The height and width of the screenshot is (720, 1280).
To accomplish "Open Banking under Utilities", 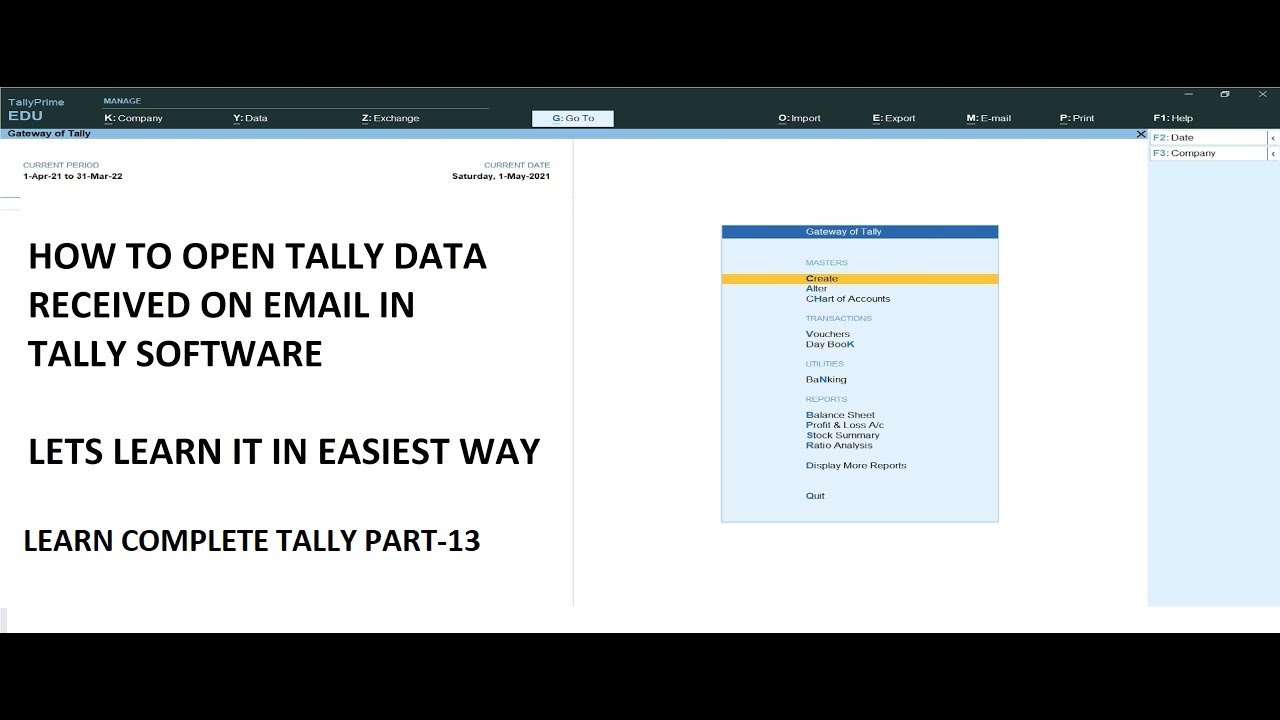I will click(x=826, y=380).
